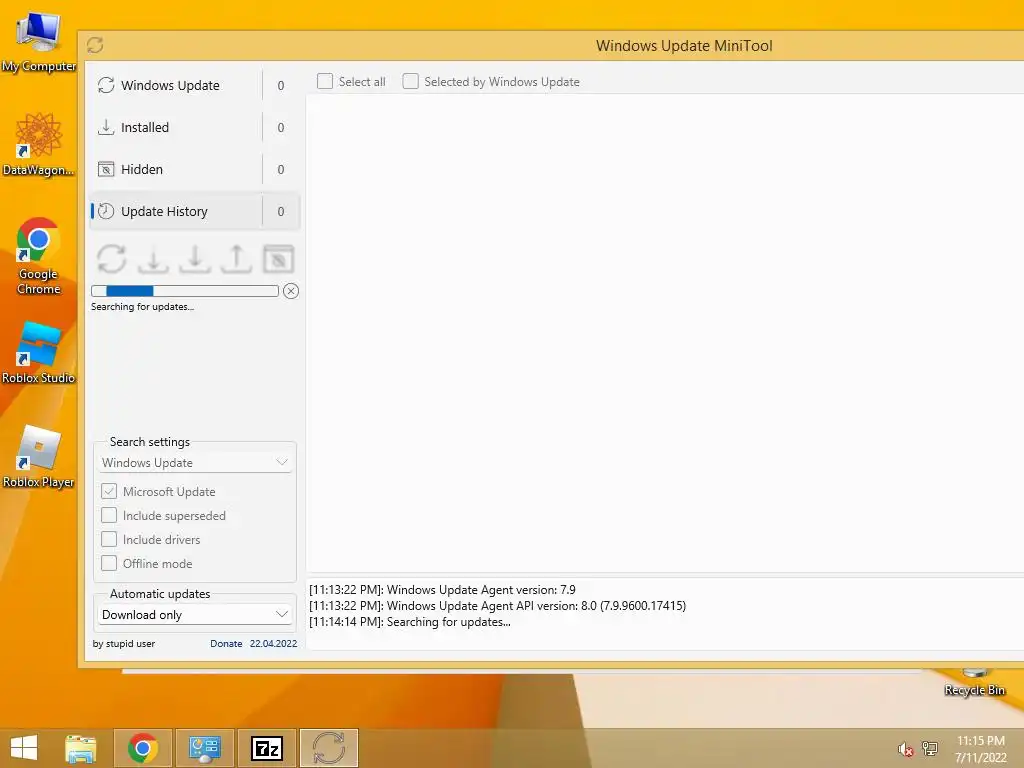
Task: Open the Control Panel taskbar icon
Action: pyautogui.click(x=205, y=748)
